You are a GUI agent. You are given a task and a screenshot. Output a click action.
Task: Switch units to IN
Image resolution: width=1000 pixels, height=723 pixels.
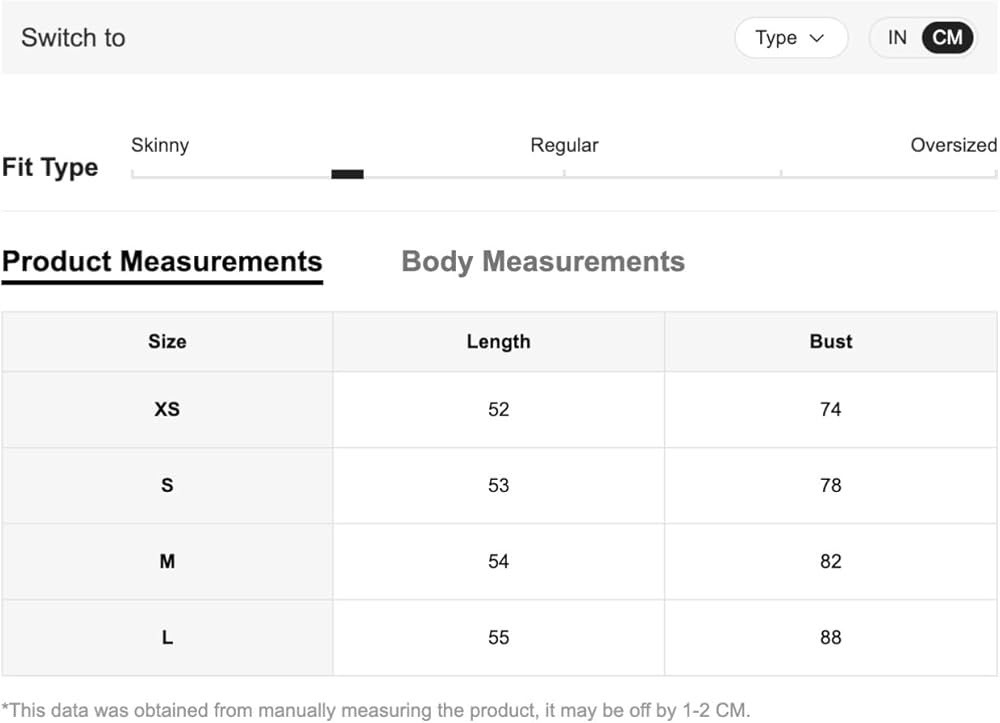tap(897, 38)
